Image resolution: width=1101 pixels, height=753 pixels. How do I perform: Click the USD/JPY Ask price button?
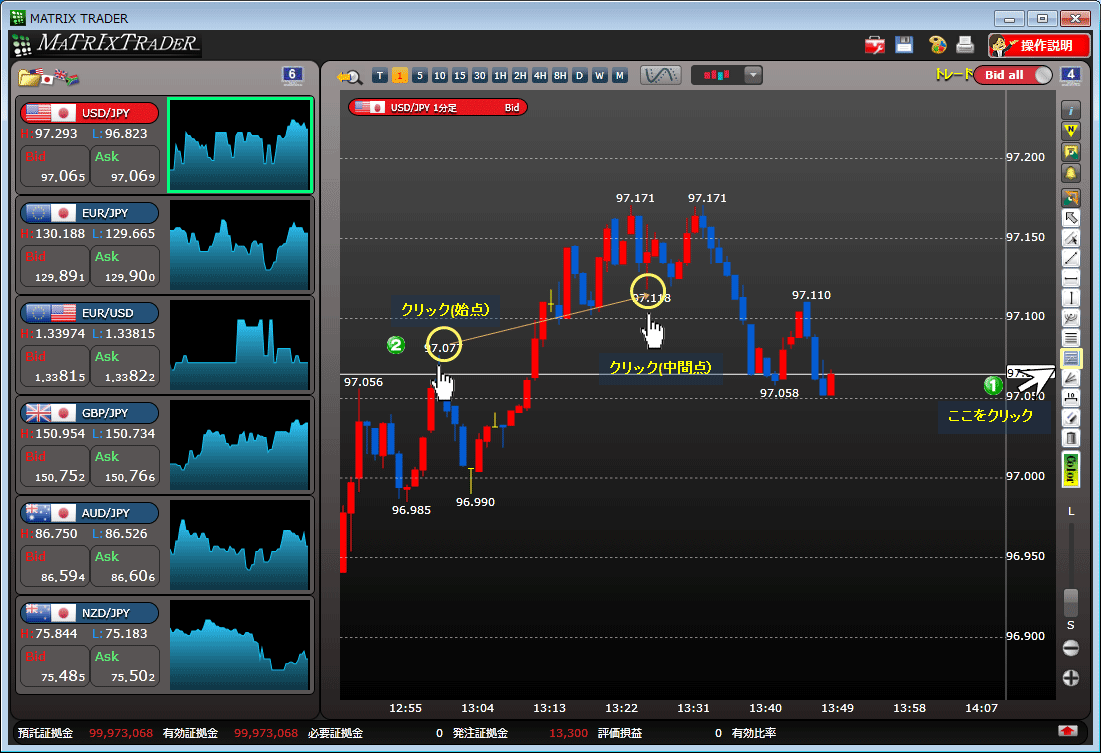(x=125, y=166)
